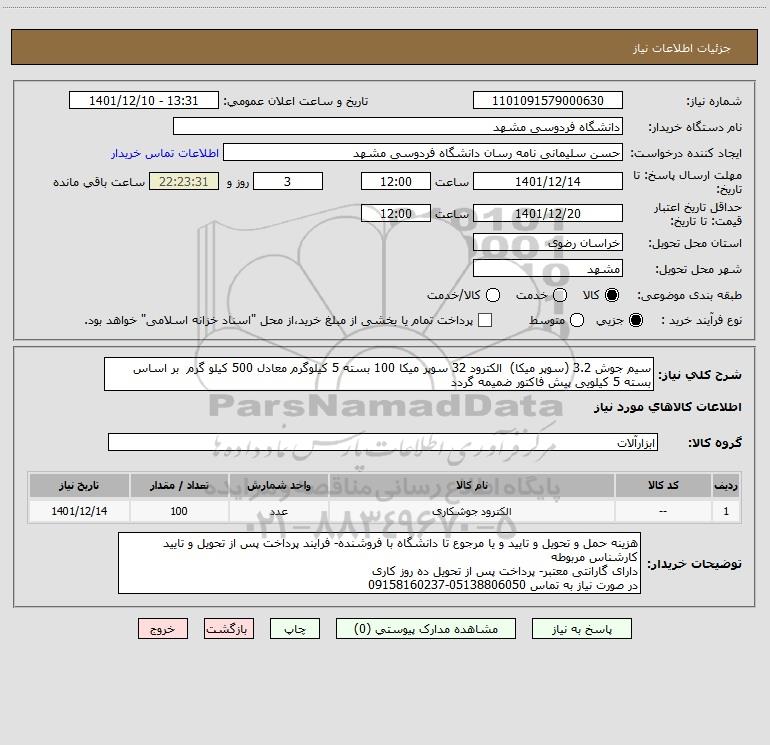
Task: Click the کد کالا column header
Action: pyautogui.click(x=663, y=485)
